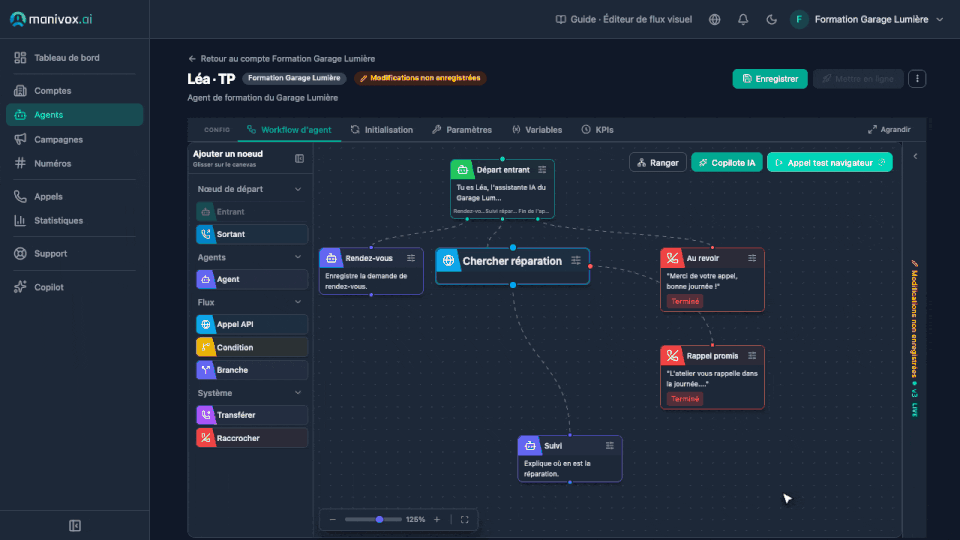Open the language globe icon

(714, 20)
